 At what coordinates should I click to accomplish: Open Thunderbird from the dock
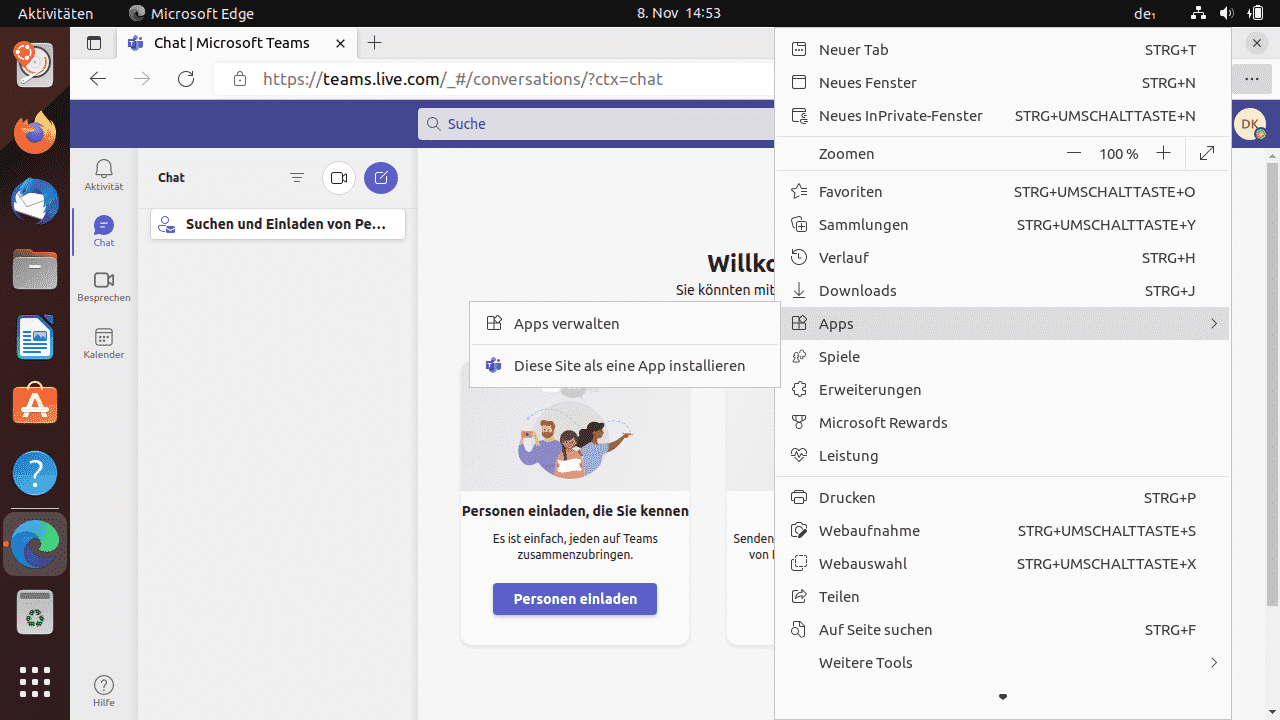point(35,201)
